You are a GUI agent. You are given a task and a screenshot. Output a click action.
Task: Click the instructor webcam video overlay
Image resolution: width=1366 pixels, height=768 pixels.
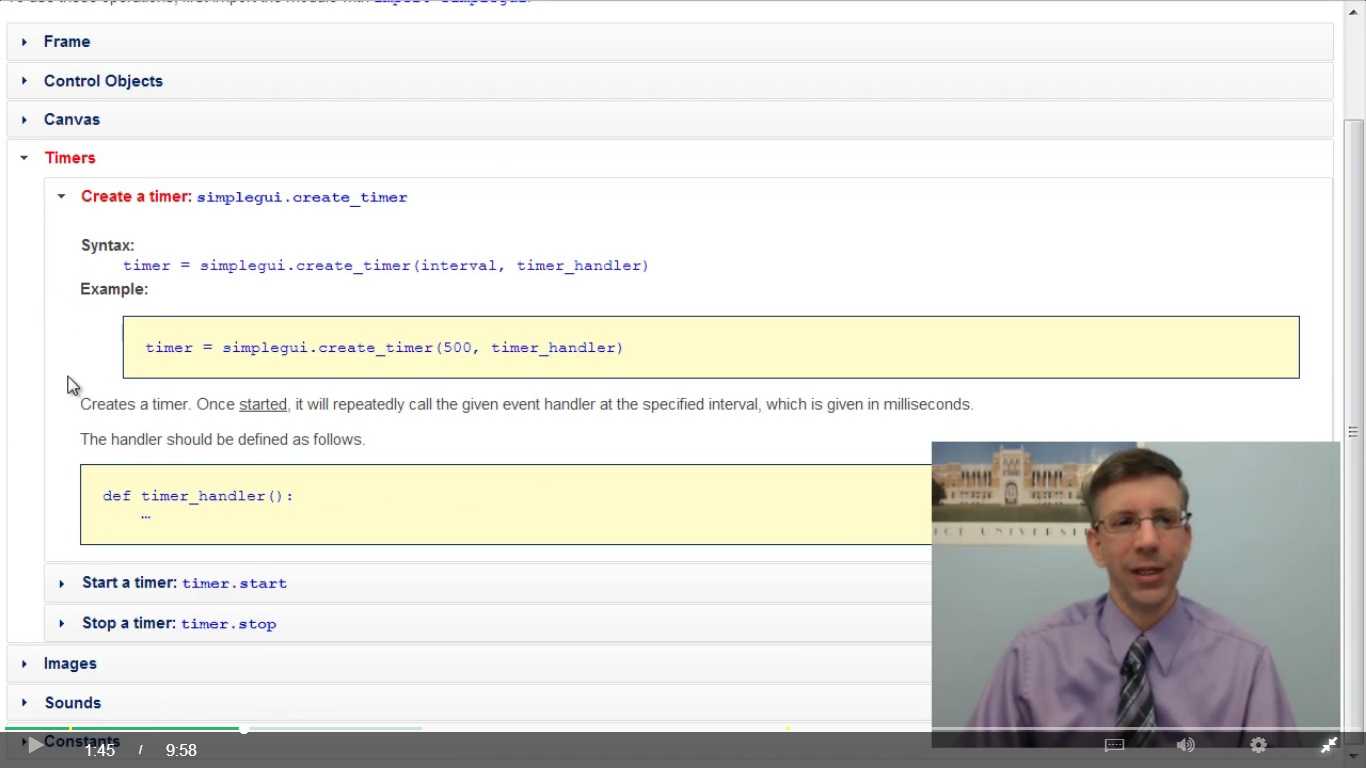[1136, 594]
